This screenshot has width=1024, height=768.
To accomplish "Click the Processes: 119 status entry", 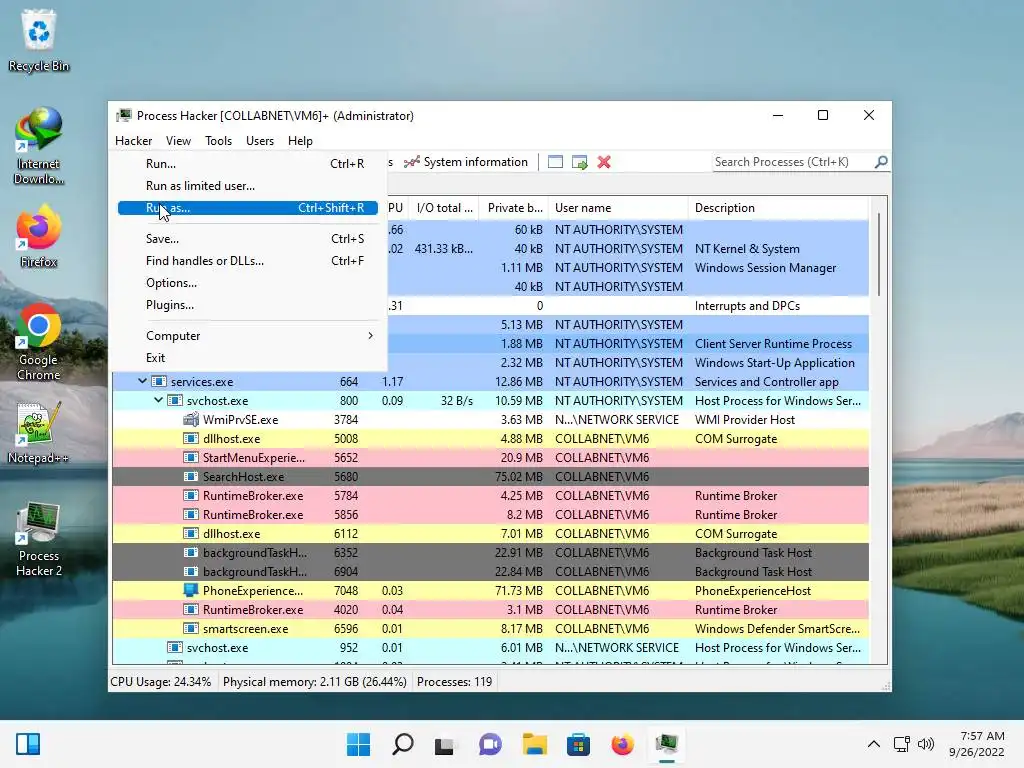I will (455, 682).
